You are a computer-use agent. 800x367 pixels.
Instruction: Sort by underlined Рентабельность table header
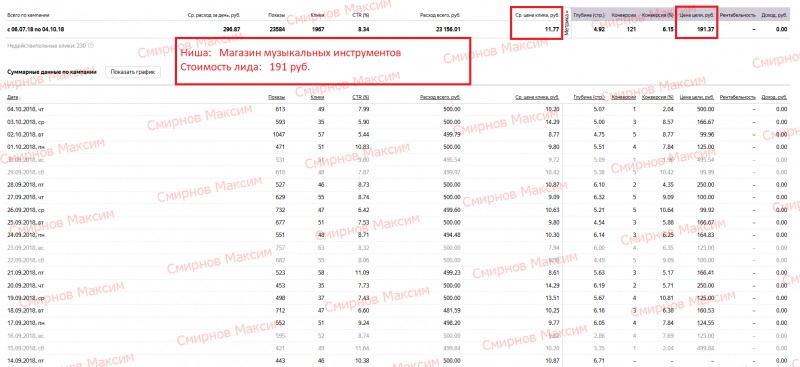(x=737, y=97)
